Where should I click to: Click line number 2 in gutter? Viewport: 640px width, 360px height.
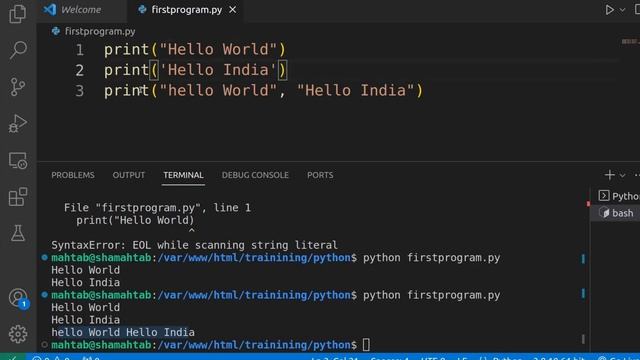pyautogui.click(x=80, y=70)
